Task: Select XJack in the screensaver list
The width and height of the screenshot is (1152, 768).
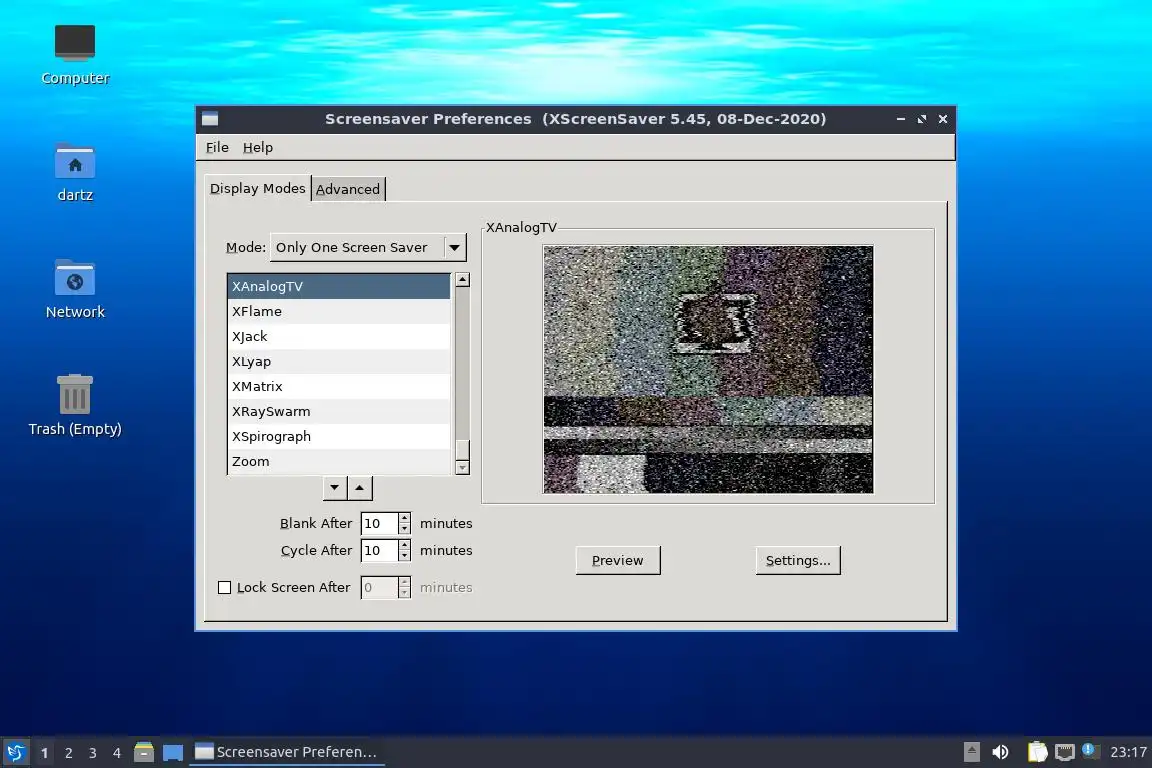Action: tap(339, 337)
